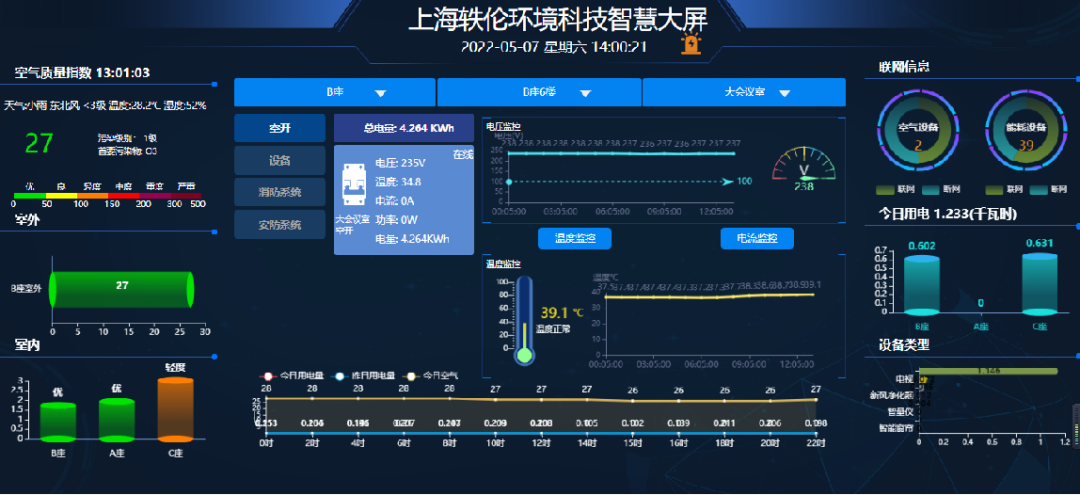Click the 室外 section heading
Screen dimensions: 1080x495
click(26, 220)
